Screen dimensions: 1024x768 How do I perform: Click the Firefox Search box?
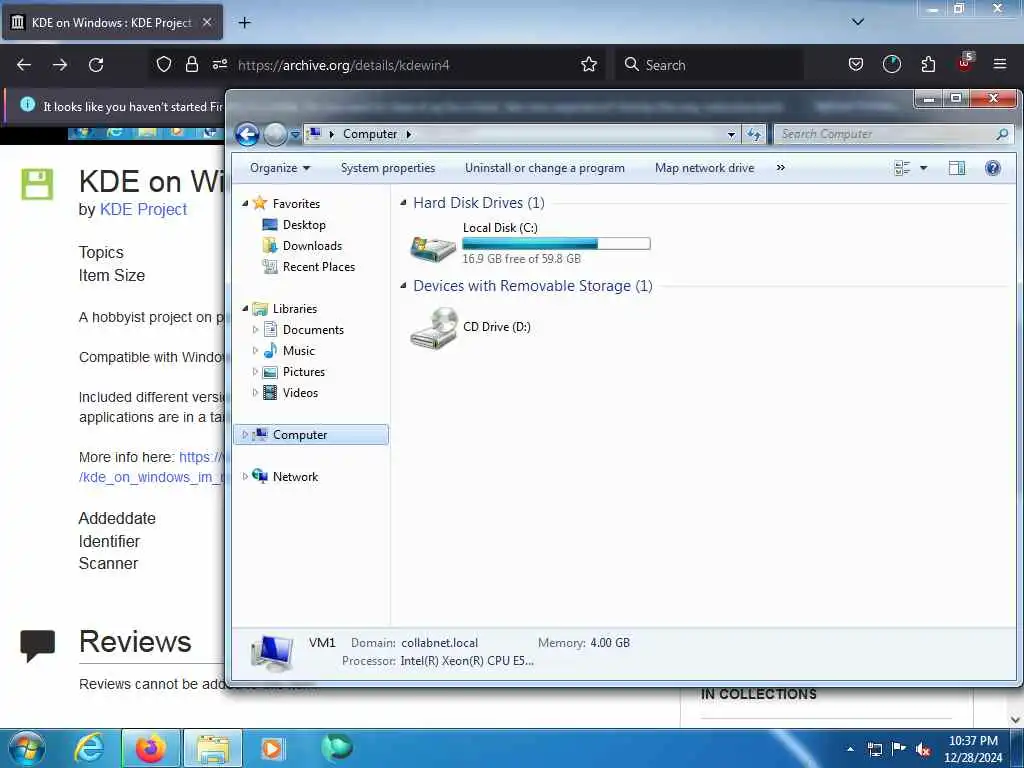709,65
